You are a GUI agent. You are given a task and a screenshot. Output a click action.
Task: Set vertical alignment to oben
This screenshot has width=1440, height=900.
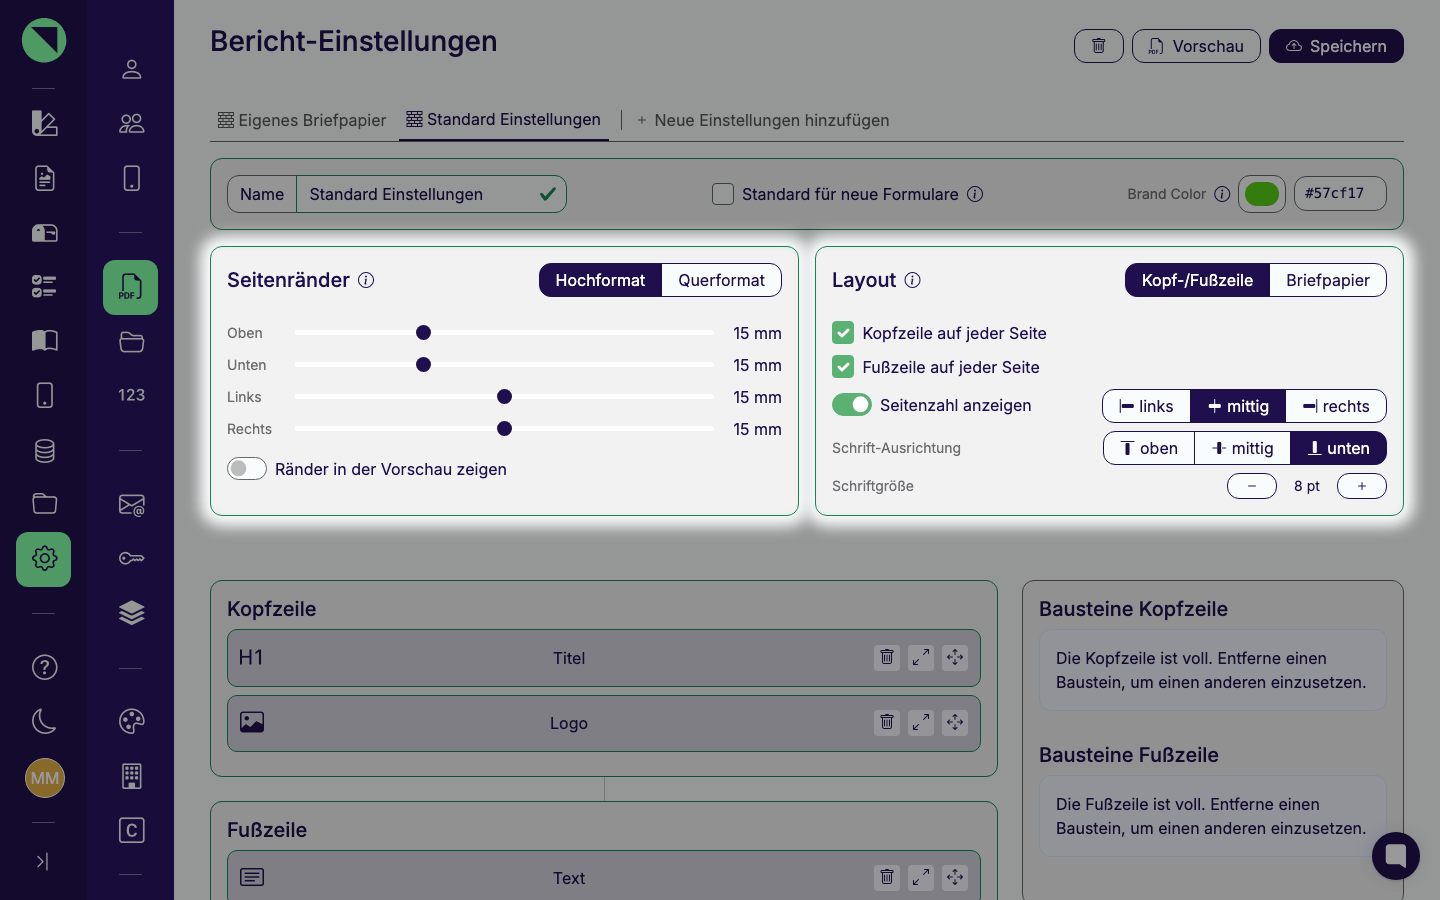tap(1149, 448)
